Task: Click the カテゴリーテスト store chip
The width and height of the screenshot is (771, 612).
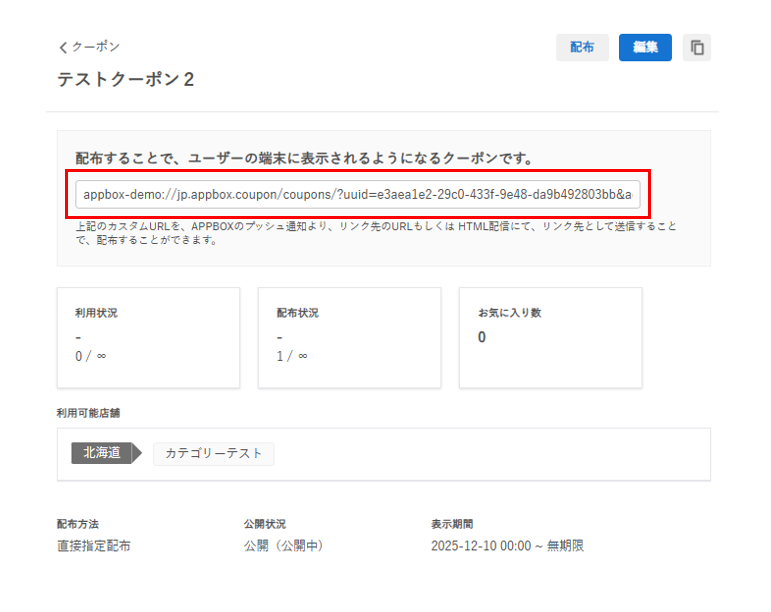Action: point(213,453)
